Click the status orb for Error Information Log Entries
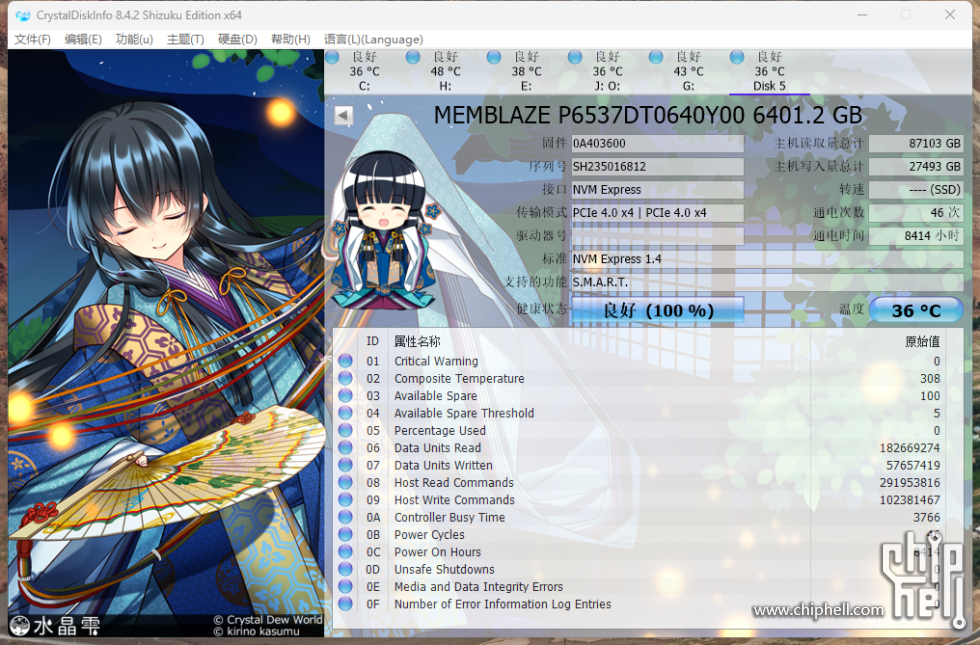Screen dimensions: 980x645 click(345, 604)
